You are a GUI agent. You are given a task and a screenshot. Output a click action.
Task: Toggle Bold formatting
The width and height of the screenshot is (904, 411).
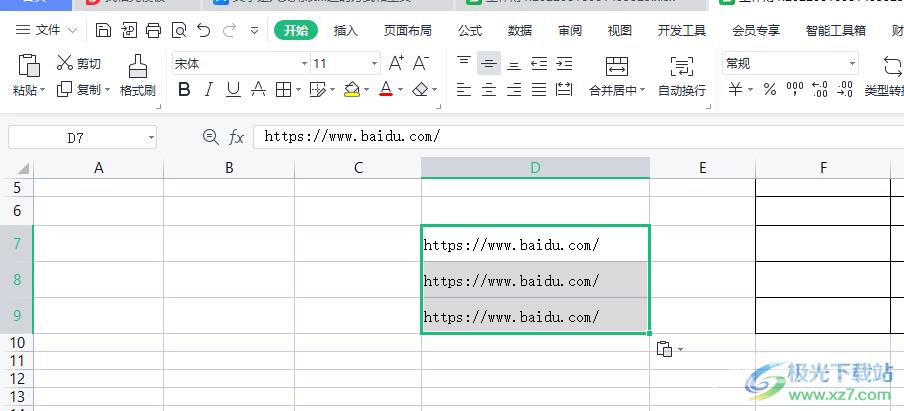(184, 89)
